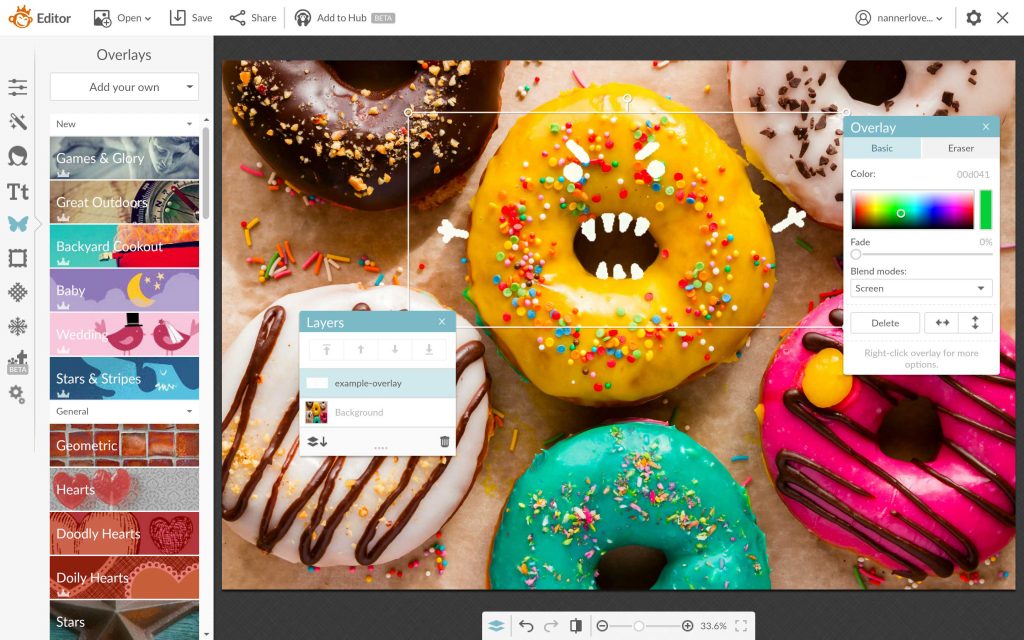Open the Basic Edits sliders panel

(x=17, y=87)
